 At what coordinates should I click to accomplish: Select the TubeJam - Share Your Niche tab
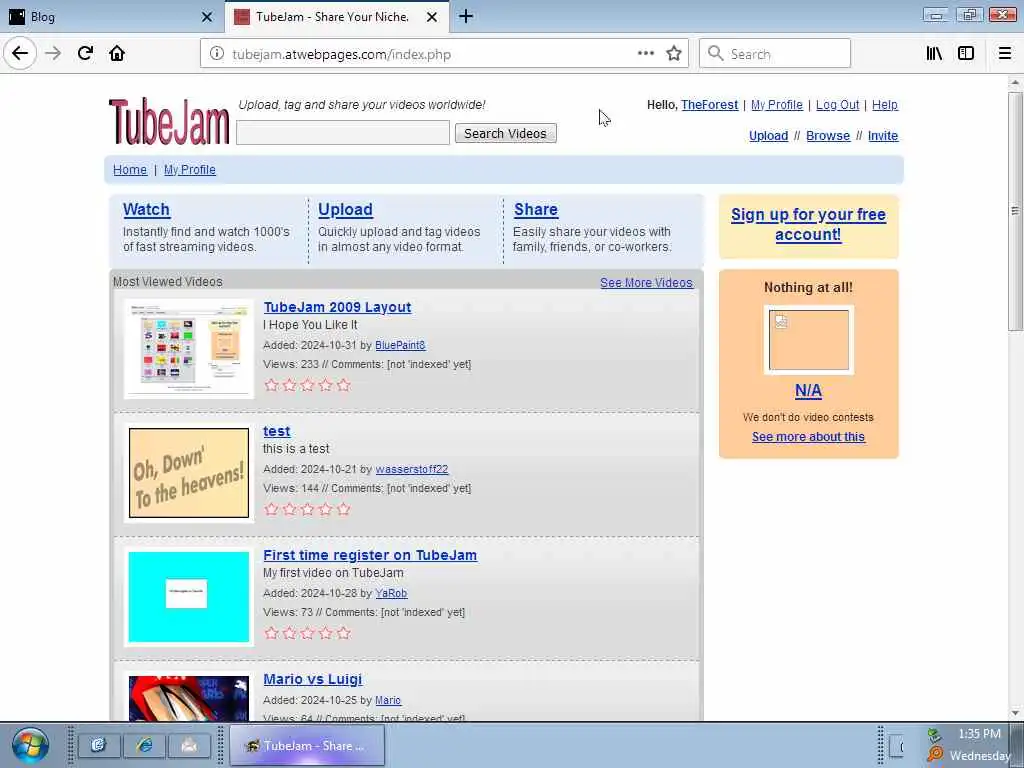coord(337,17)
